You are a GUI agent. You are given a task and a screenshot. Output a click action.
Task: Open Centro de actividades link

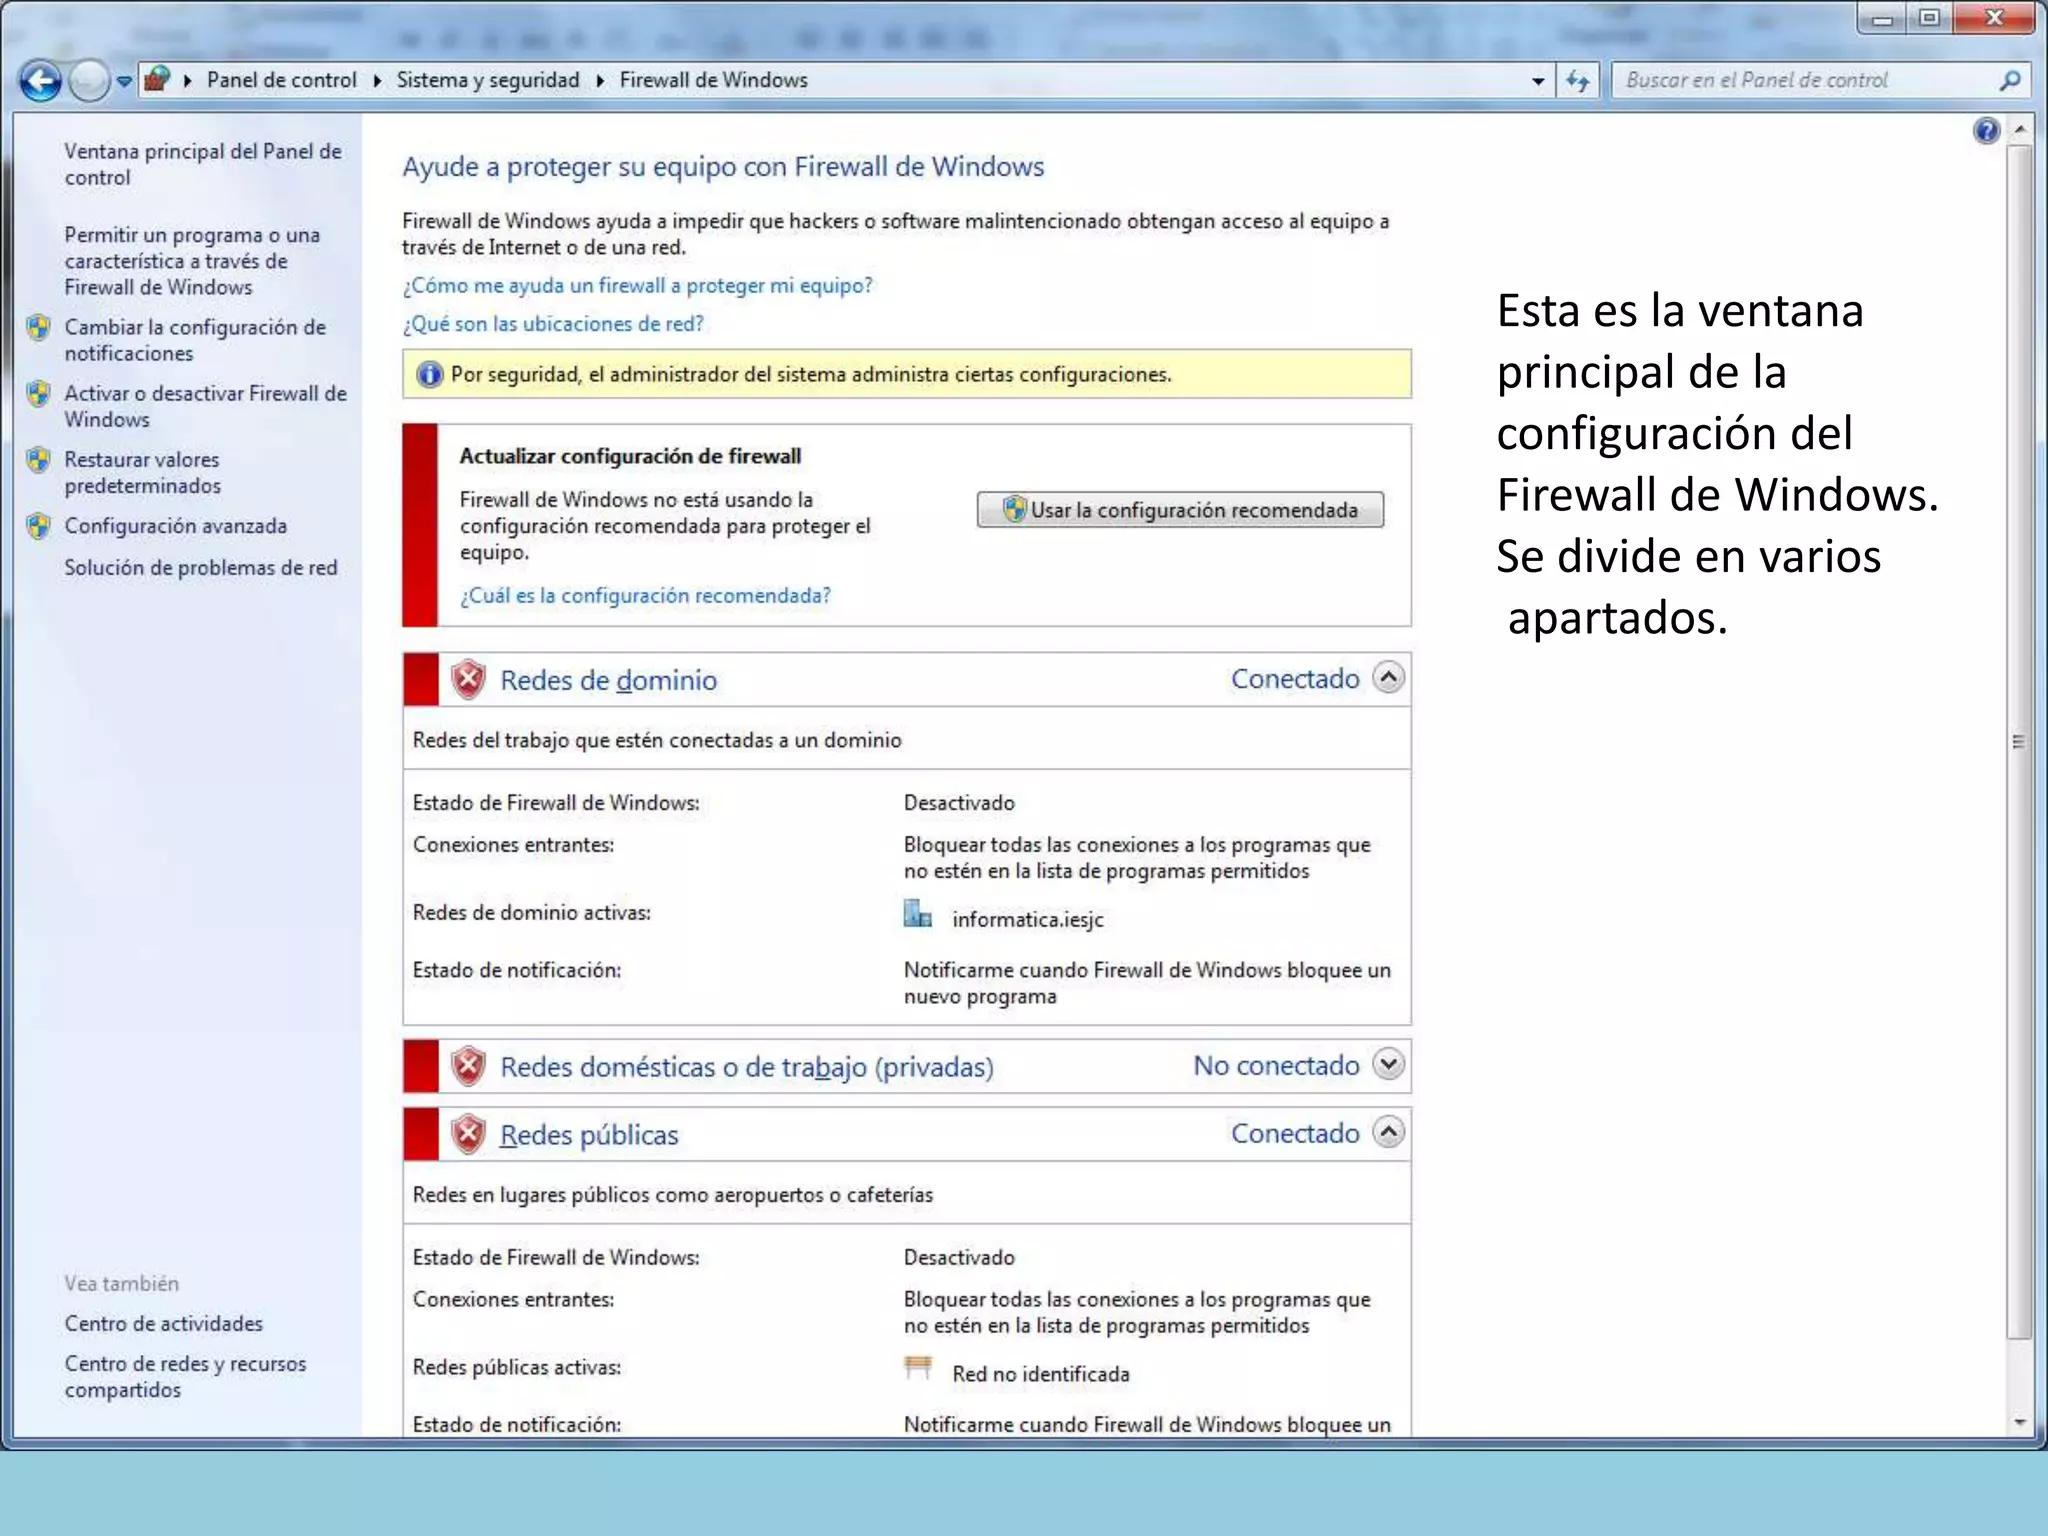164,1324
